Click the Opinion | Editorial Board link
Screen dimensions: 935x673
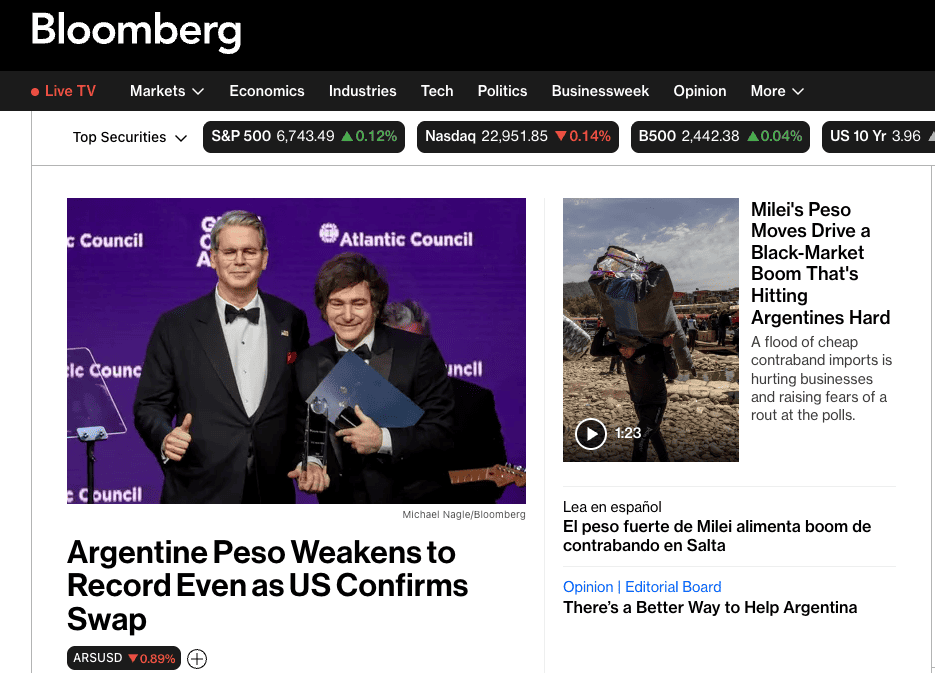pyautogui.click(x=642, y=587)
